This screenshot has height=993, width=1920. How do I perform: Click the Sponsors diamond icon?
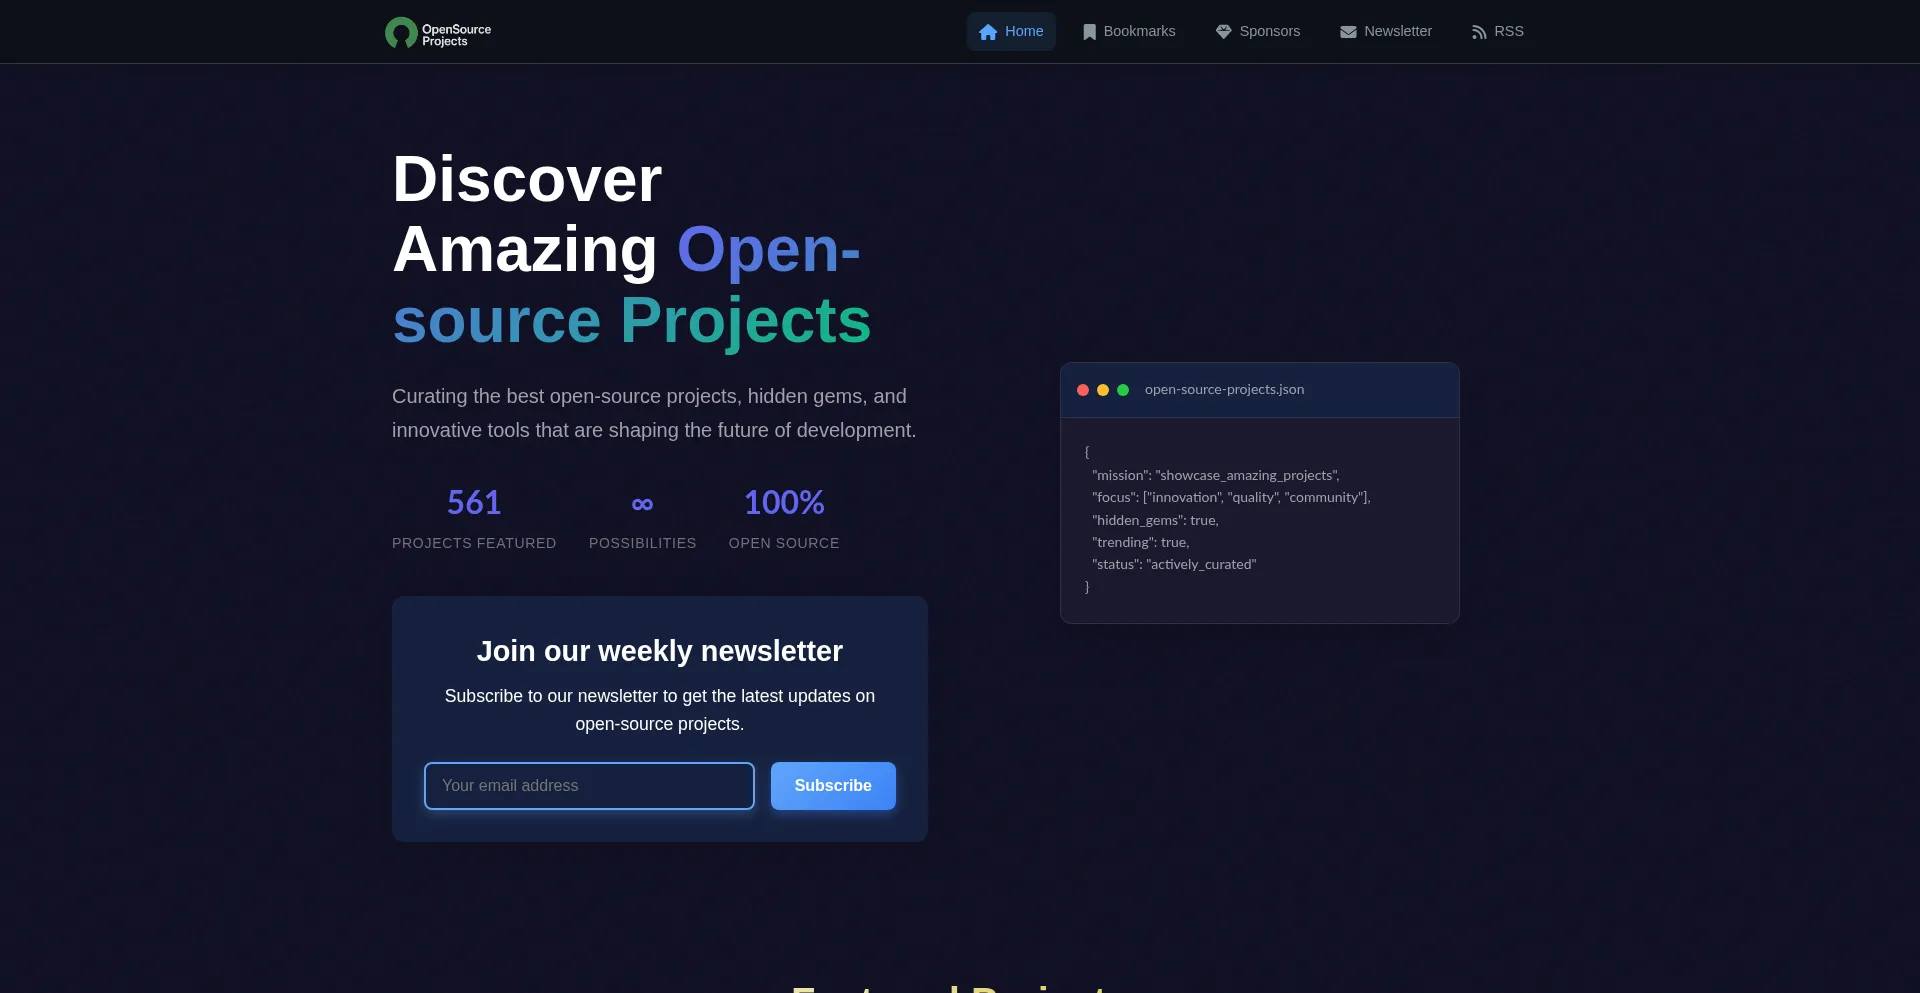click(1223, 32)
